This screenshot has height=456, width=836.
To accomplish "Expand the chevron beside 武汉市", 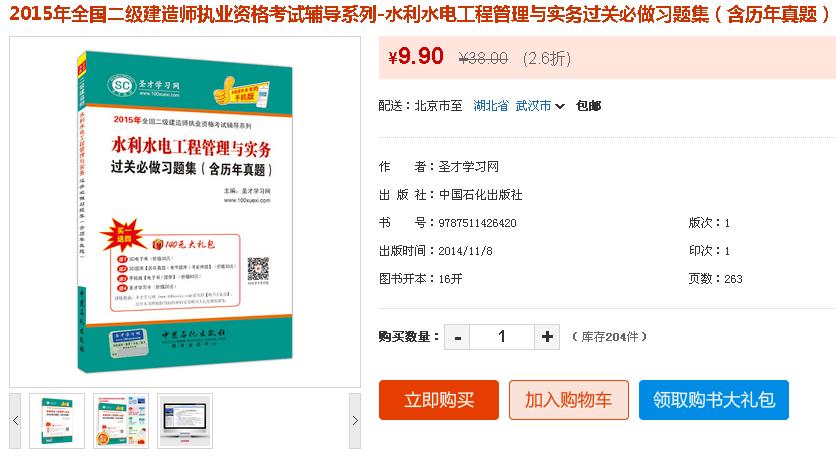I will coord(560,106).
